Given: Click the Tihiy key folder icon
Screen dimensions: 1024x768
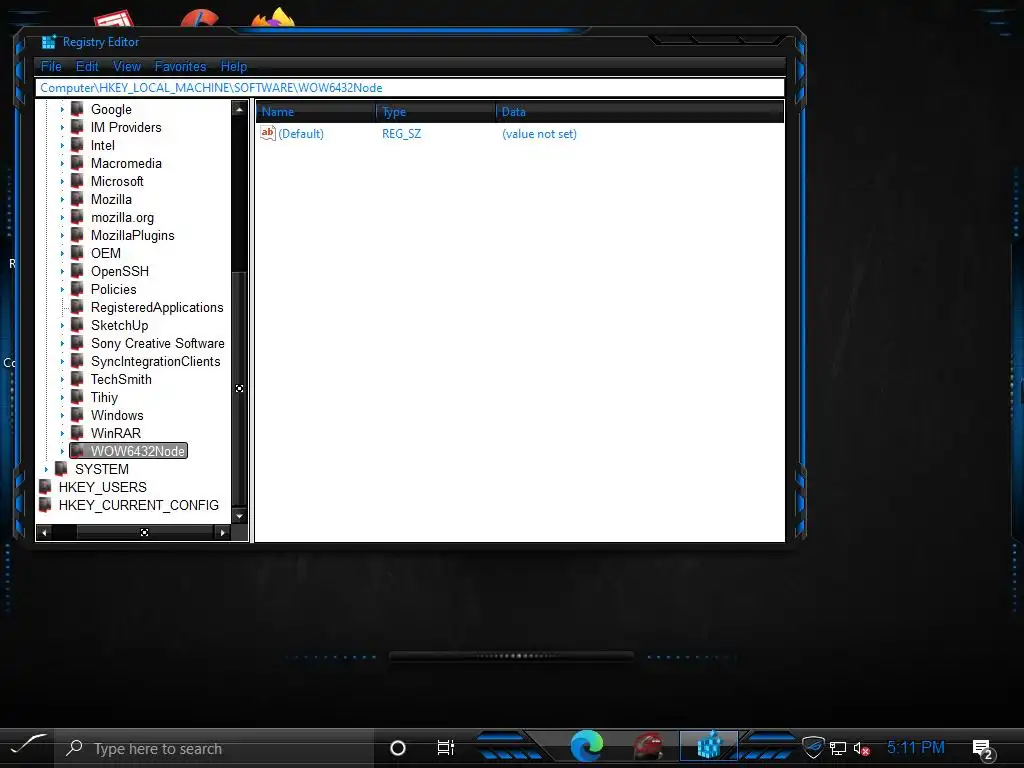Looking at the screenshot, I should coord(77,396).
